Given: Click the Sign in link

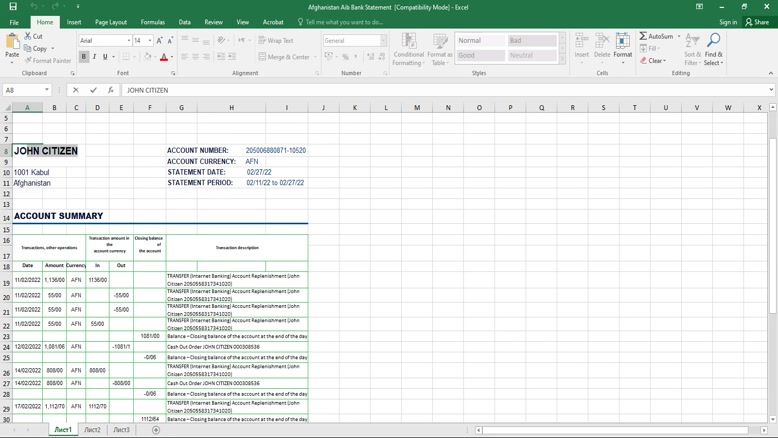Looking at the screenshot, I should point(728,22).
